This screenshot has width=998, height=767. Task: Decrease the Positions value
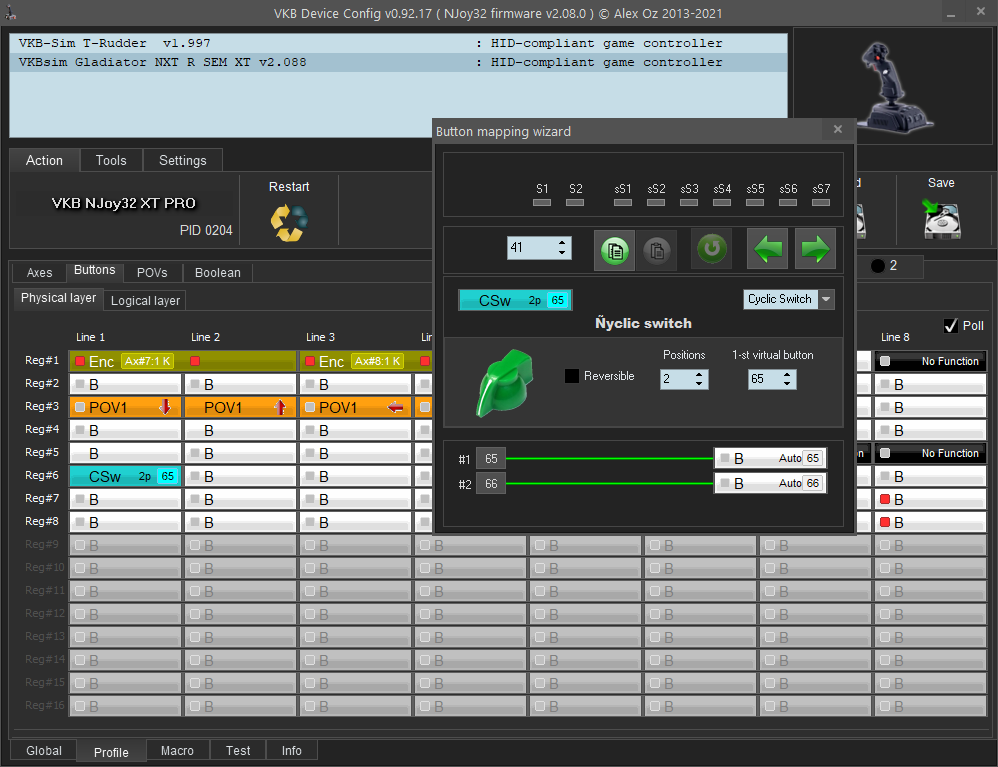click(x=699, y=384)
